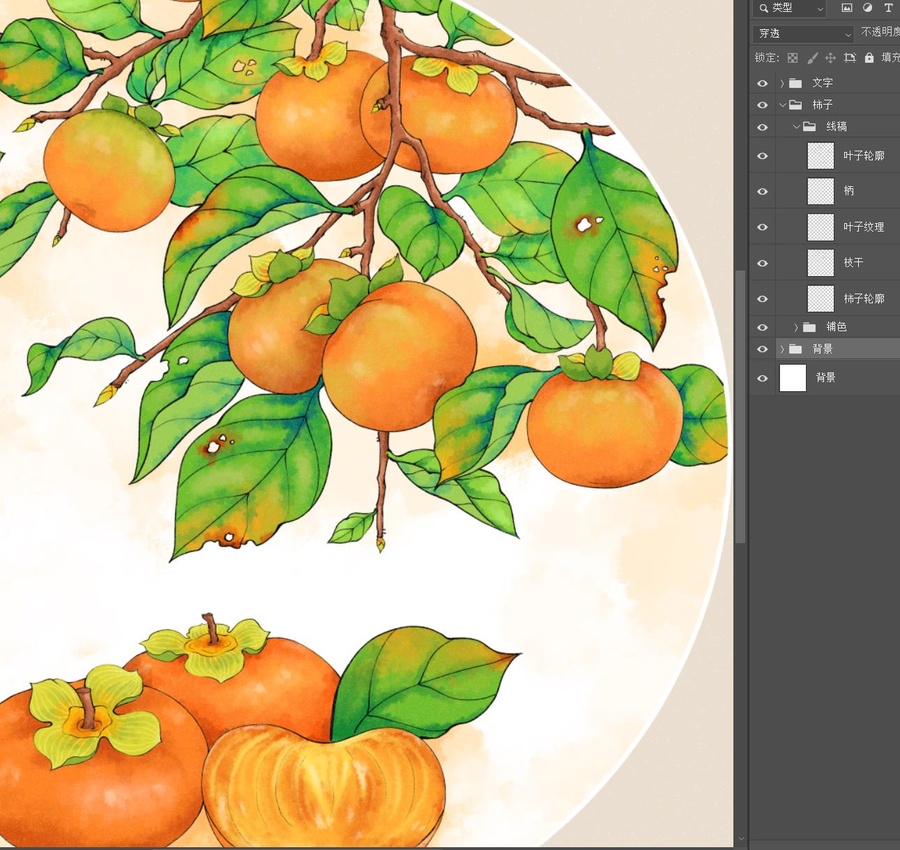This screenshot has width=900, height=850.
Task: Select the 叶子轮廓 layer thumbnail
Action: (x=821, y=156)
